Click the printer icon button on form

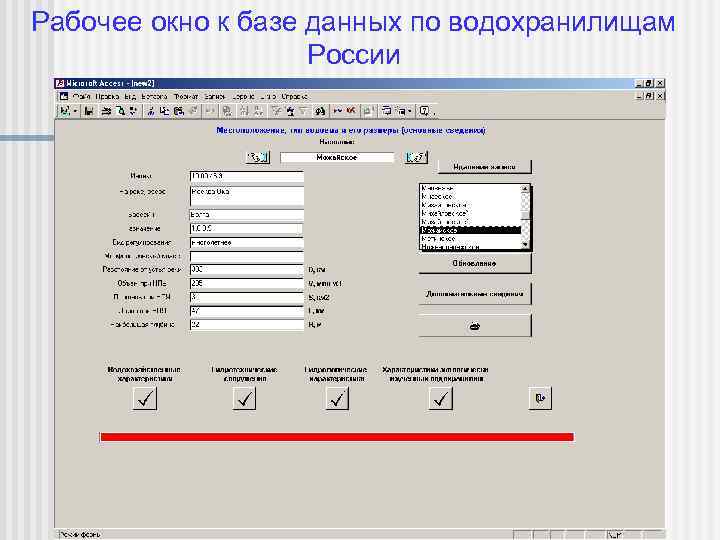474,326
